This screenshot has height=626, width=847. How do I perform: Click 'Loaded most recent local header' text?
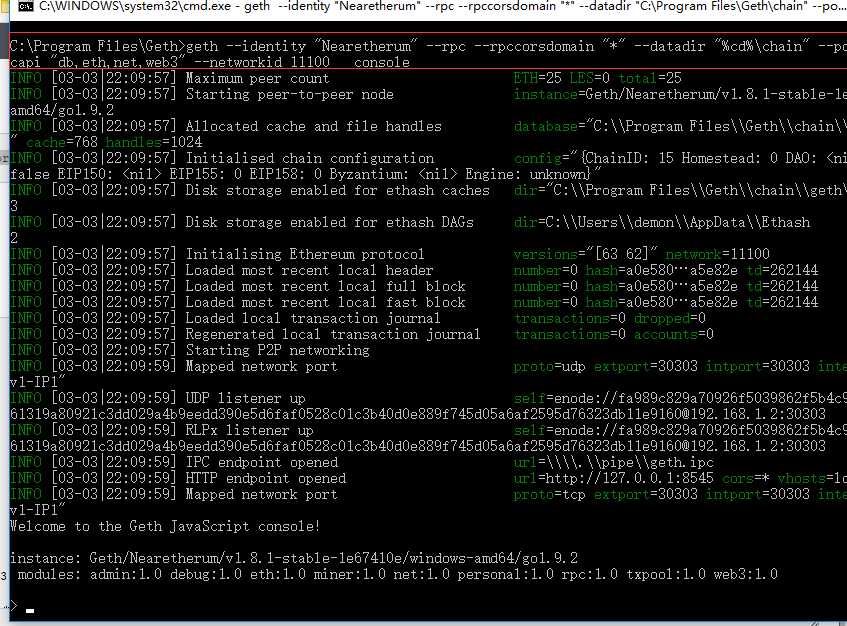[310, 270]
